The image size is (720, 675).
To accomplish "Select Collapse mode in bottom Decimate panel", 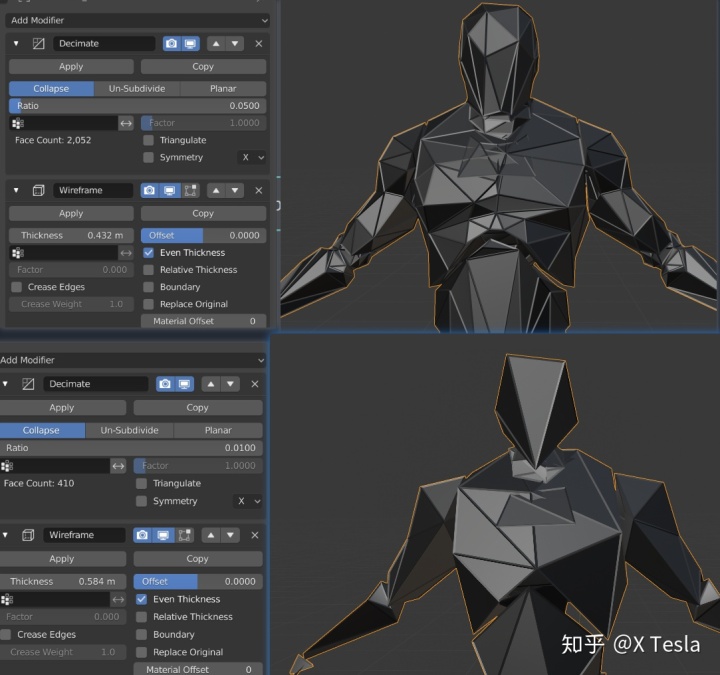I will [41, 430].
